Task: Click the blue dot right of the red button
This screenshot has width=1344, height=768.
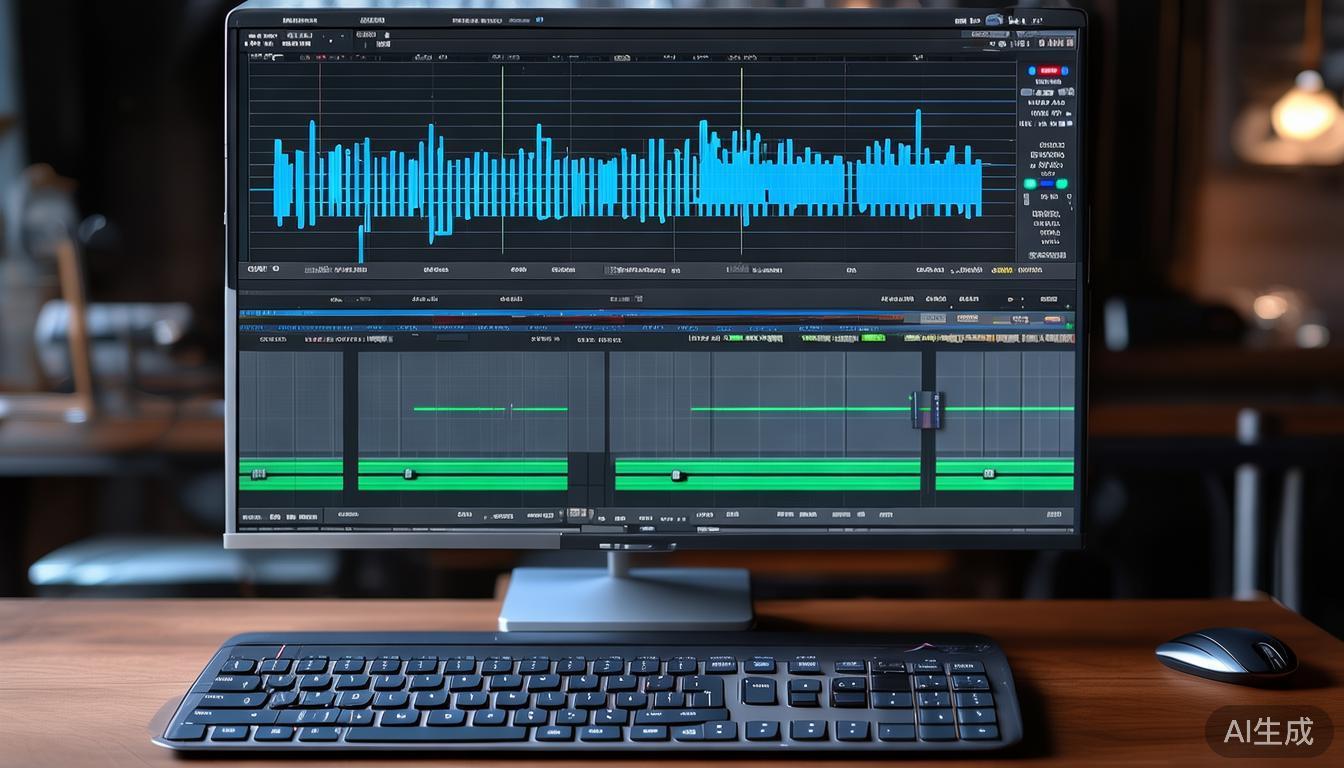Action: tap(1064, 71)
